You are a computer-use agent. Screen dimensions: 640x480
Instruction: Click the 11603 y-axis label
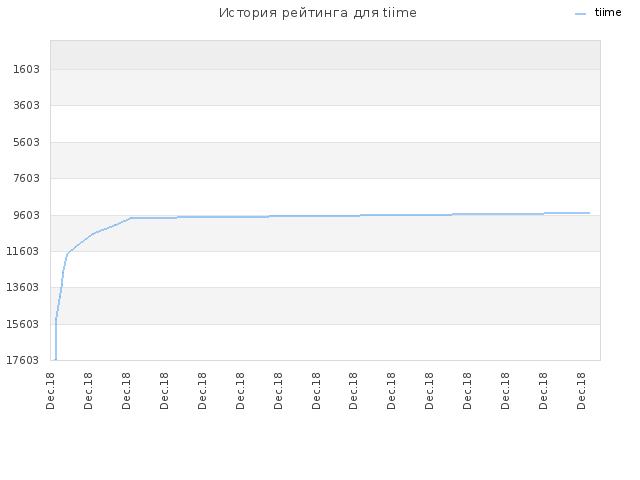(x=23, y=251)
